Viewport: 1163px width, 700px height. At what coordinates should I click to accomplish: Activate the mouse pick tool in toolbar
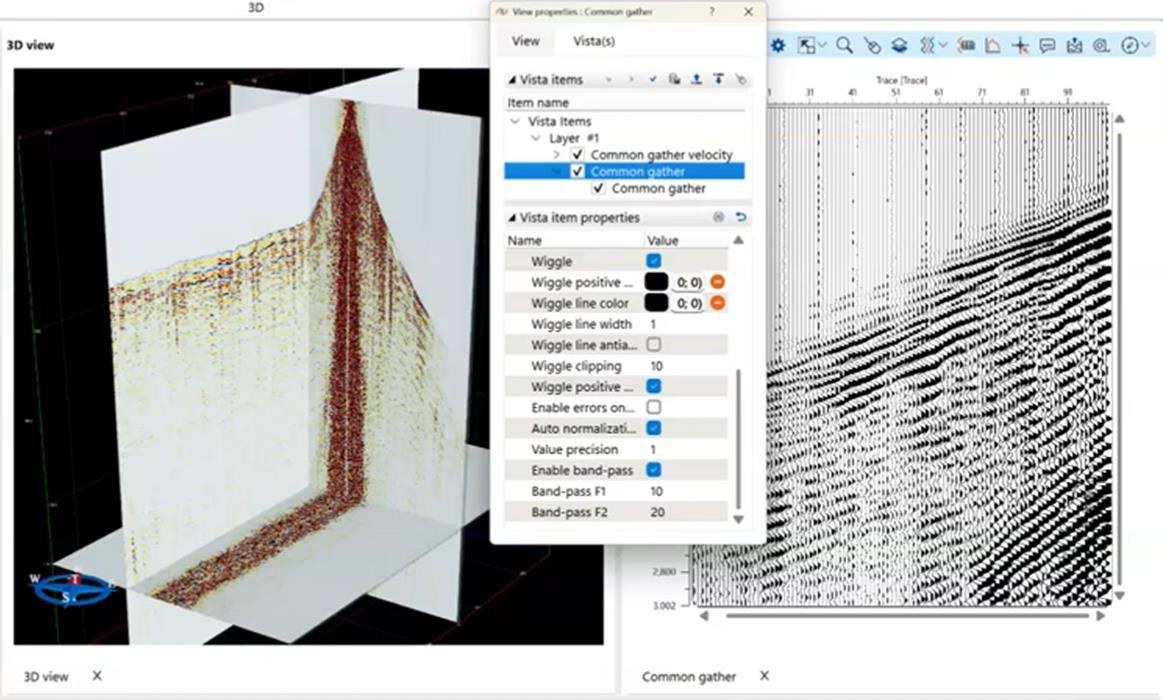tap(872, 46)
